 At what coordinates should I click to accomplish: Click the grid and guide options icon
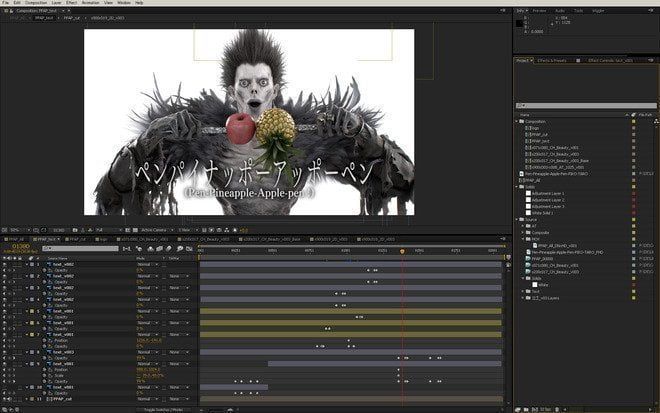point(36,230)
